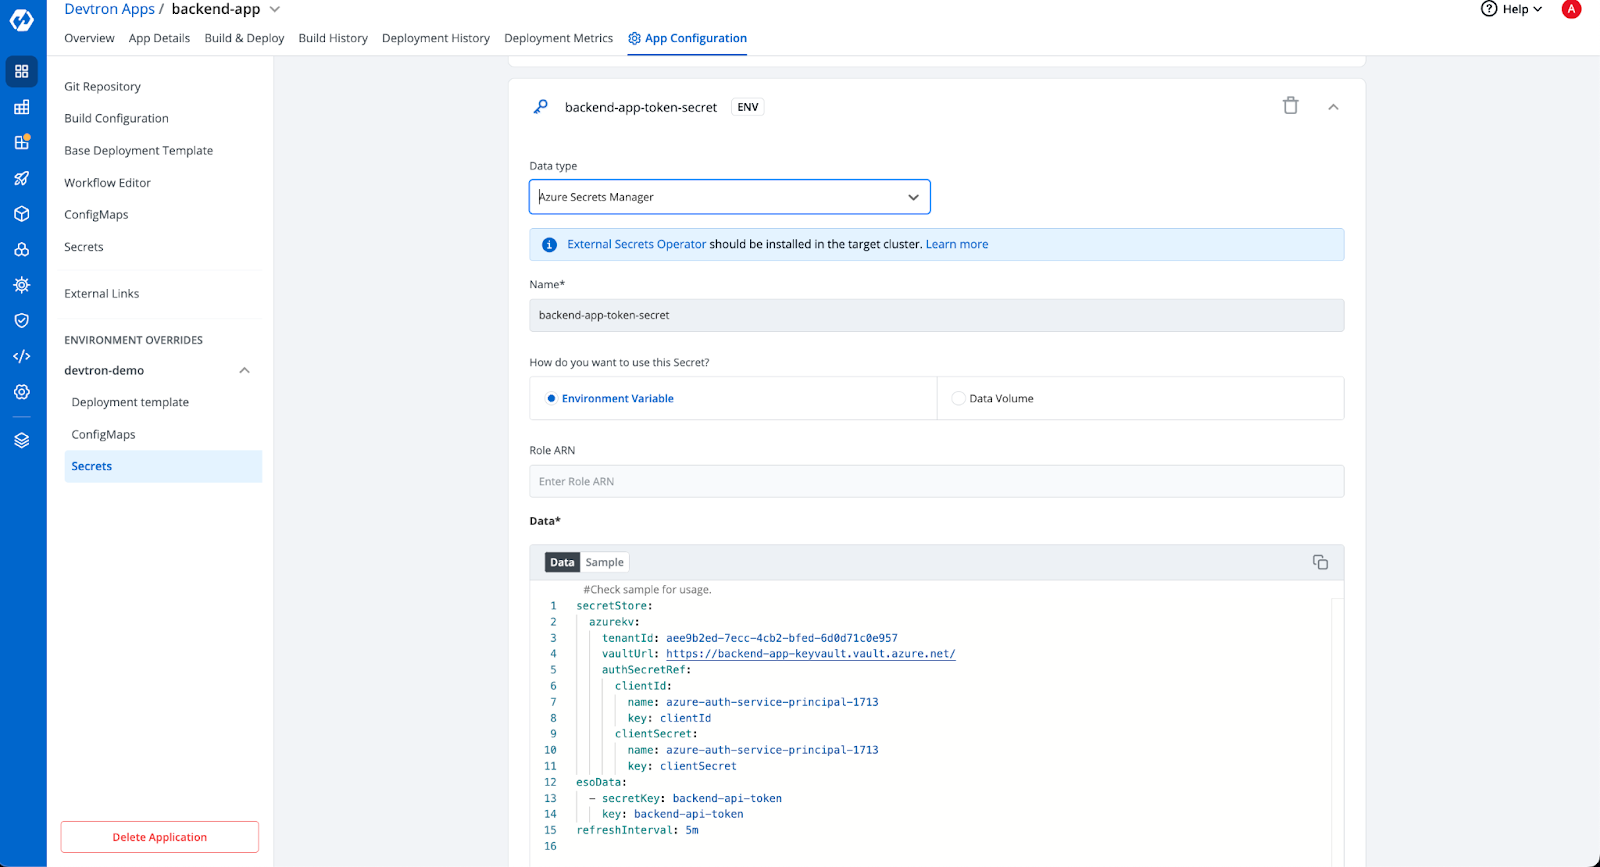Viewport: 1600px width, 867px height.
Task: Switch to the Deployment Metrics tab
Action: point(558,38)
